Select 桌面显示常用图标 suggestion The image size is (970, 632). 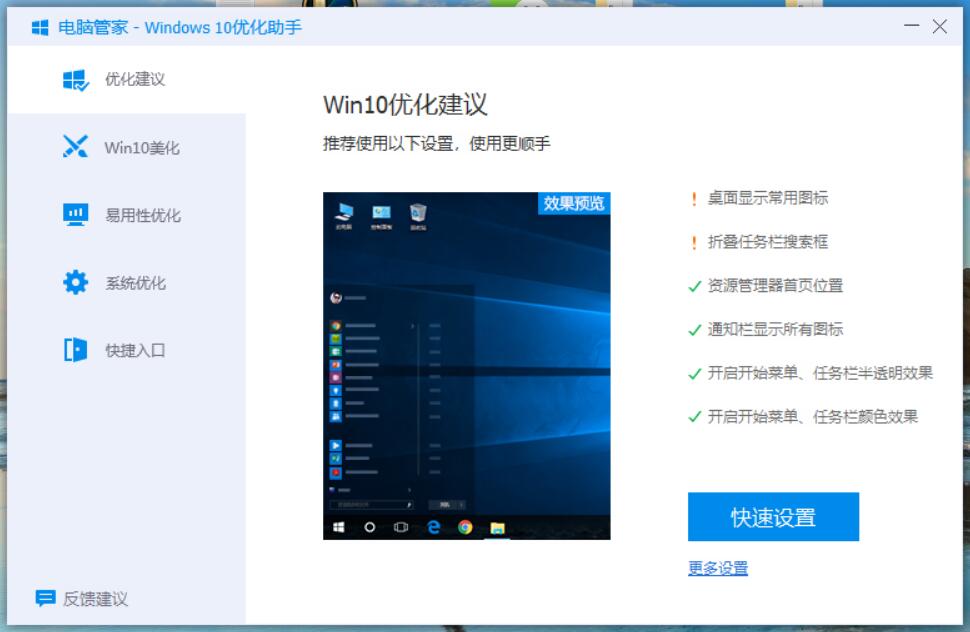[768, 198]
